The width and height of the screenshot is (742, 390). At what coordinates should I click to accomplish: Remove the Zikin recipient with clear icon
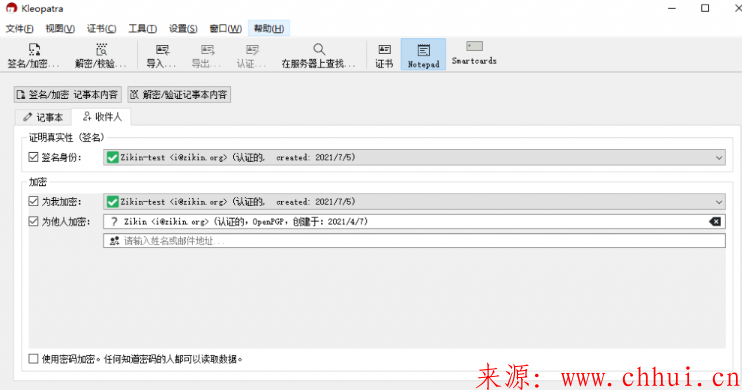pyautogui.click(x=715, y=222)
